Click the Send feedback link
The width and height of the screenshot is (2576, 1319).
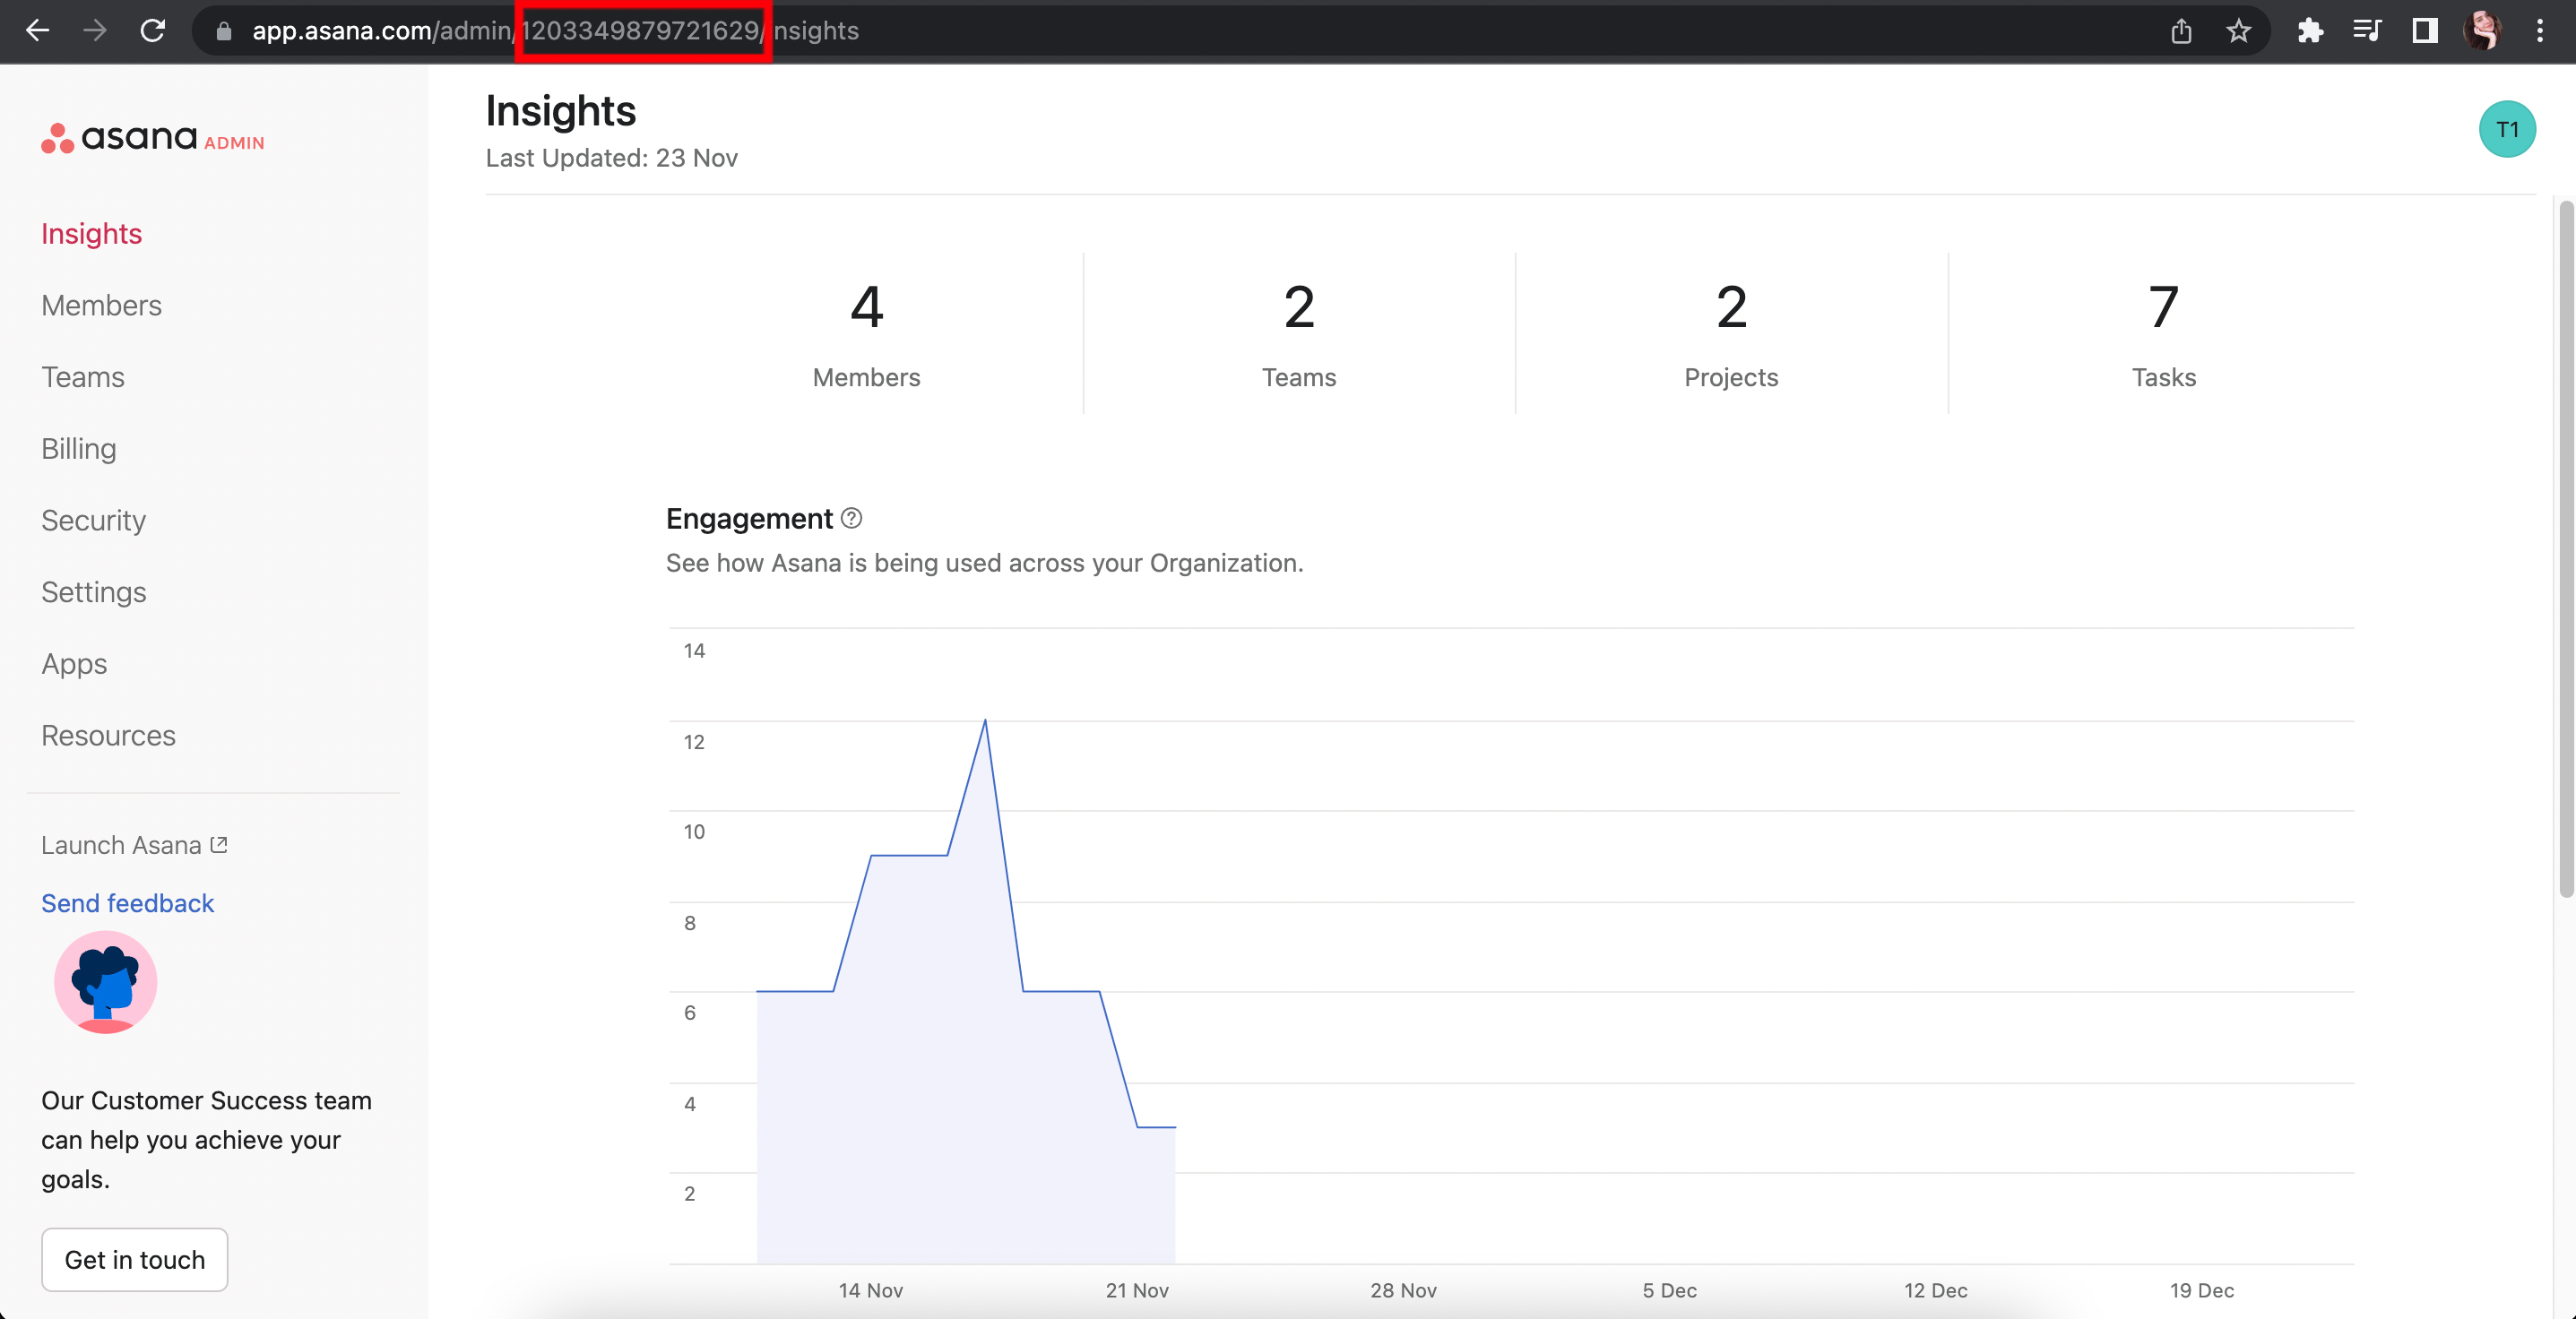(x=127, y=902)
